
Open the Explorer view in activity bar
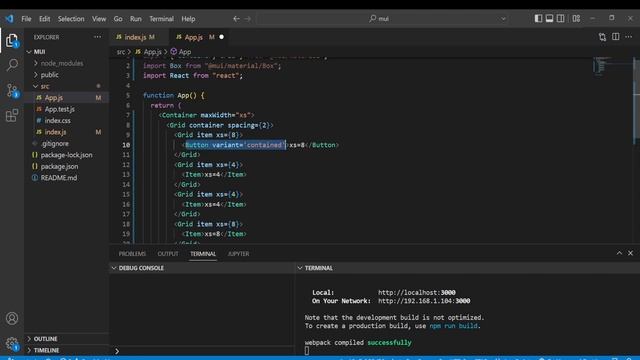(12, 40)
